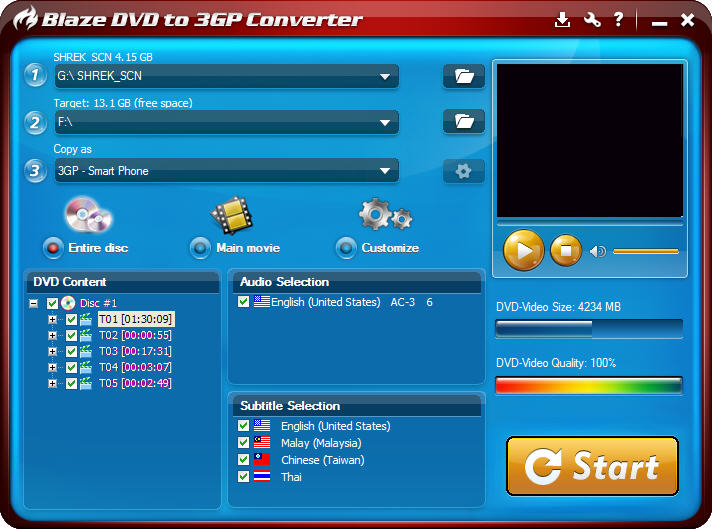Stop preview playback
The image size is (712, 529).
(x=566, y=250)
